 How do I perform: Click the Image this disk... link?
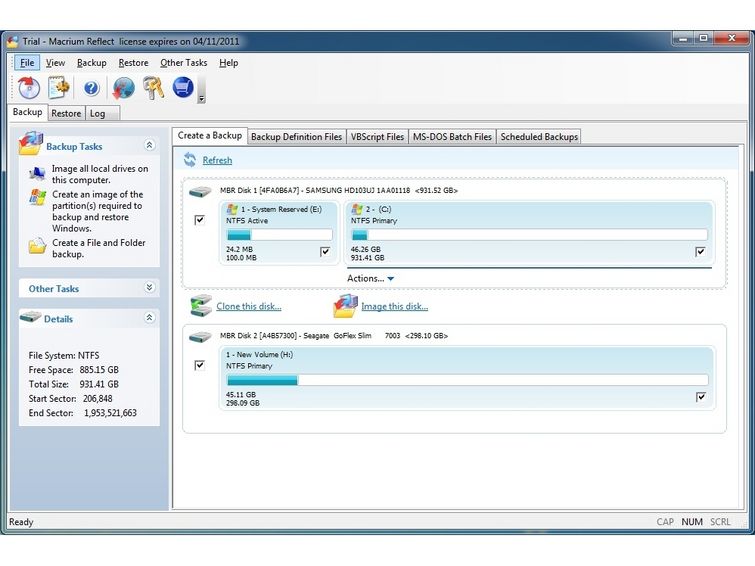394,306
